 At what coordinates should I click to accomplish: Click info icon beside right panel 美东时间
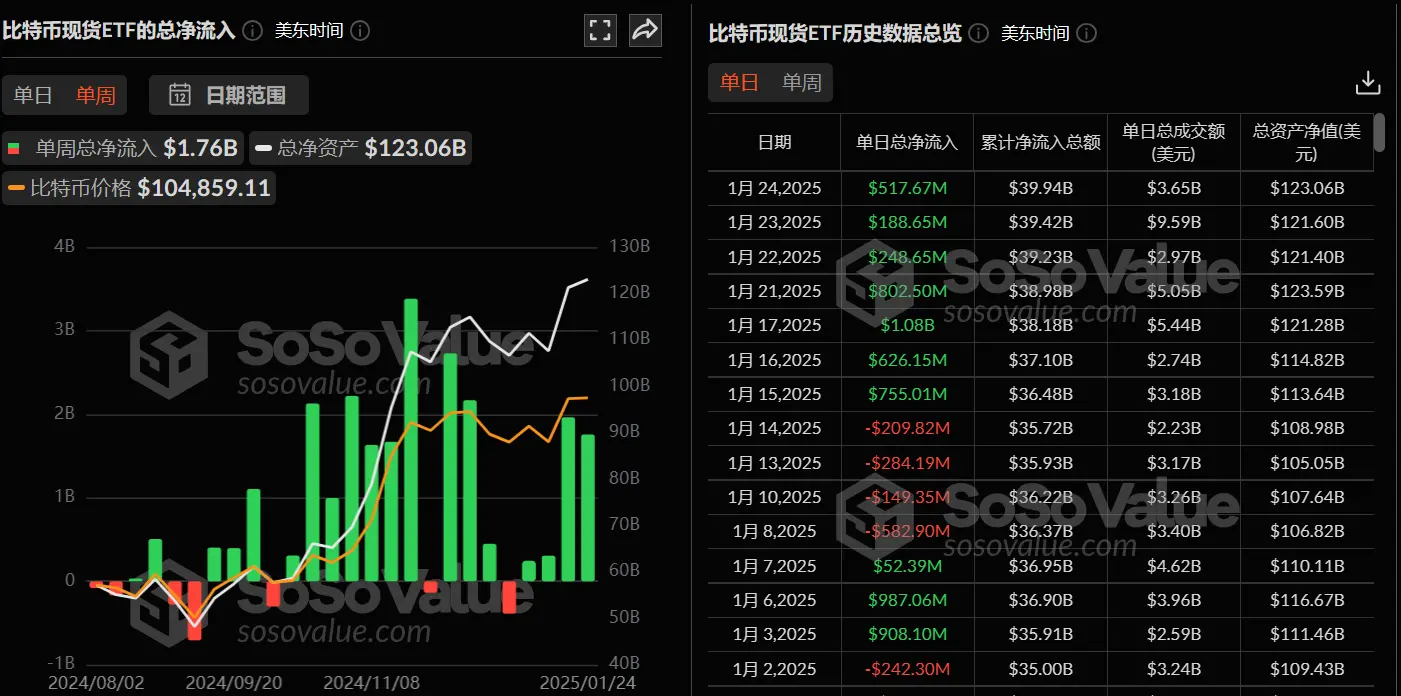click(x=1086, y=33)
